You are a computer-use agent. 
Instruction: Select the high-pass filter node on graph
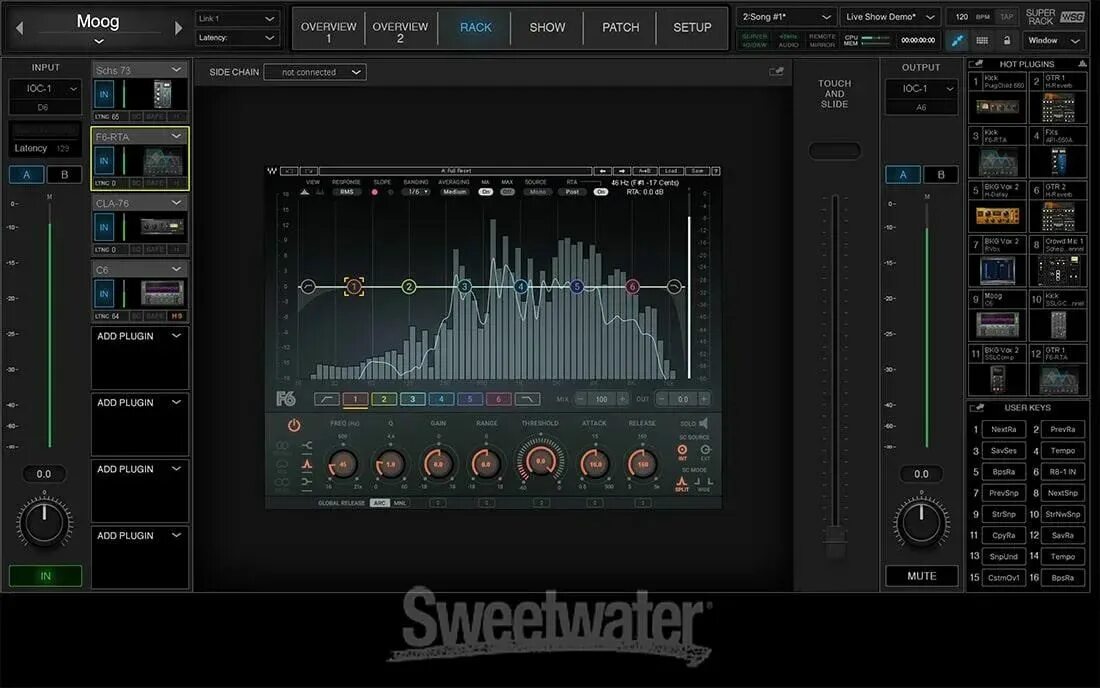pyautogui.click(x=307, y=286)
